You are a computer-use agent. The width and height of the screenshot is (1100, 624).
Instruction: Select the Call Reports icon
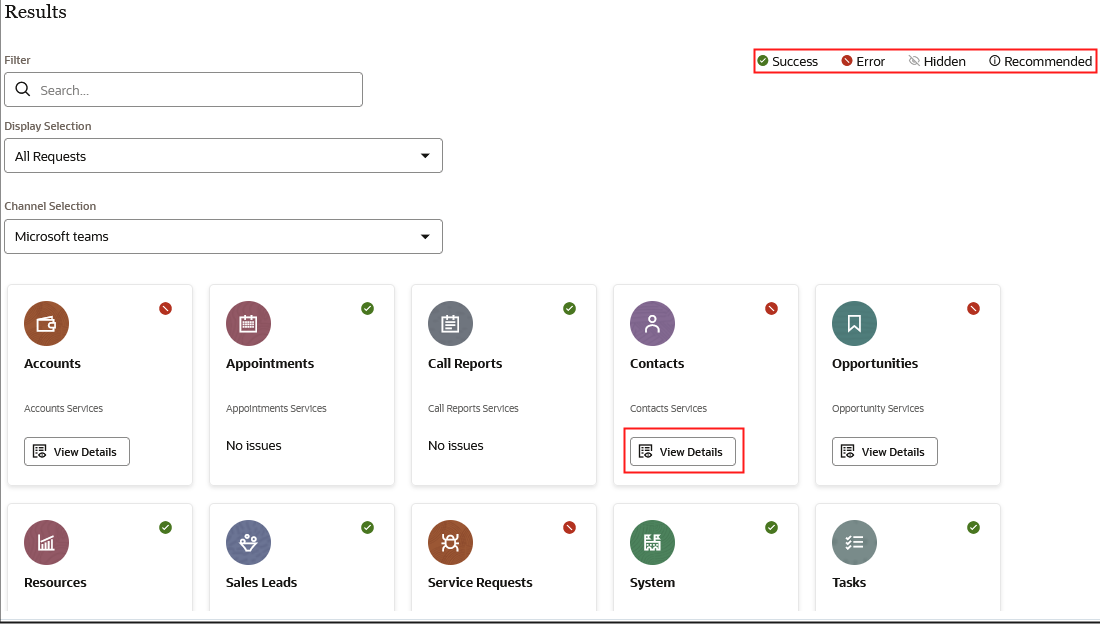click(450, 324)
